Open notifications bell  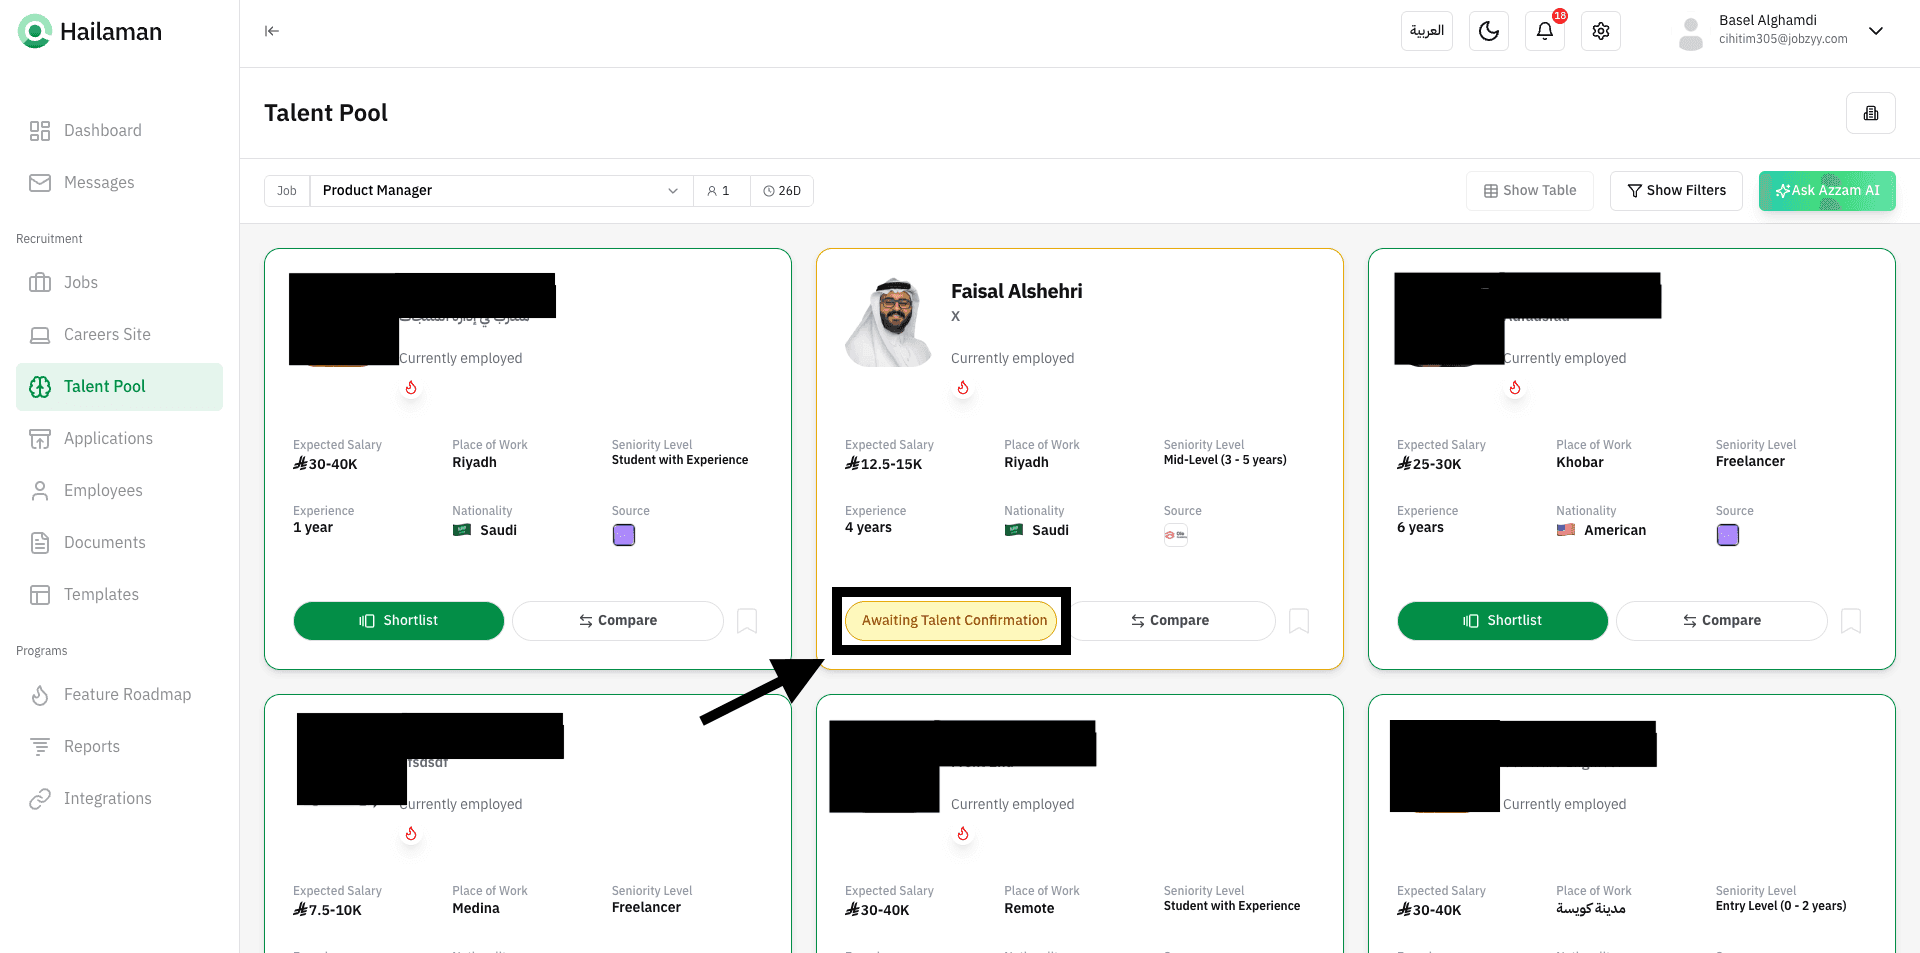point(1545,31)
